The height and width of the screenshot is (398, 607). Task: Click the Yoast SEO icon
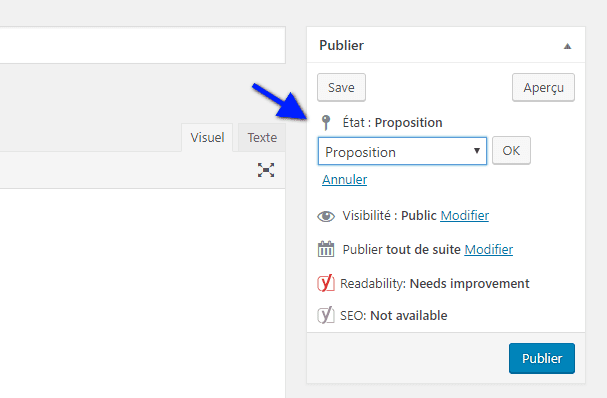click(x=326, y=315)
